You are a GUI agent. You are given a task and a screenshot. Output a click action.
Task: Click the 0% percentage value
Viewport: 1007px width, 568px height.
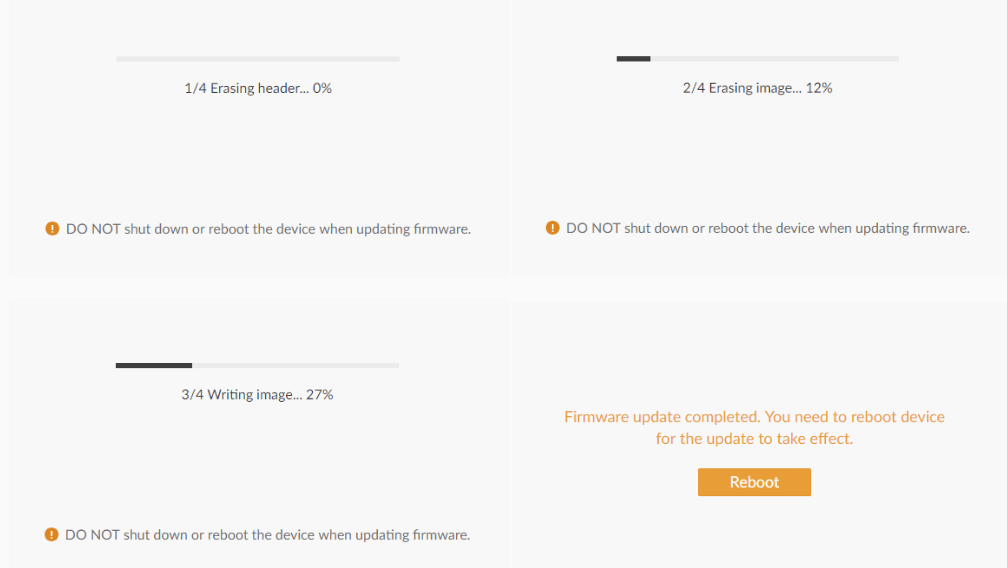322,88
